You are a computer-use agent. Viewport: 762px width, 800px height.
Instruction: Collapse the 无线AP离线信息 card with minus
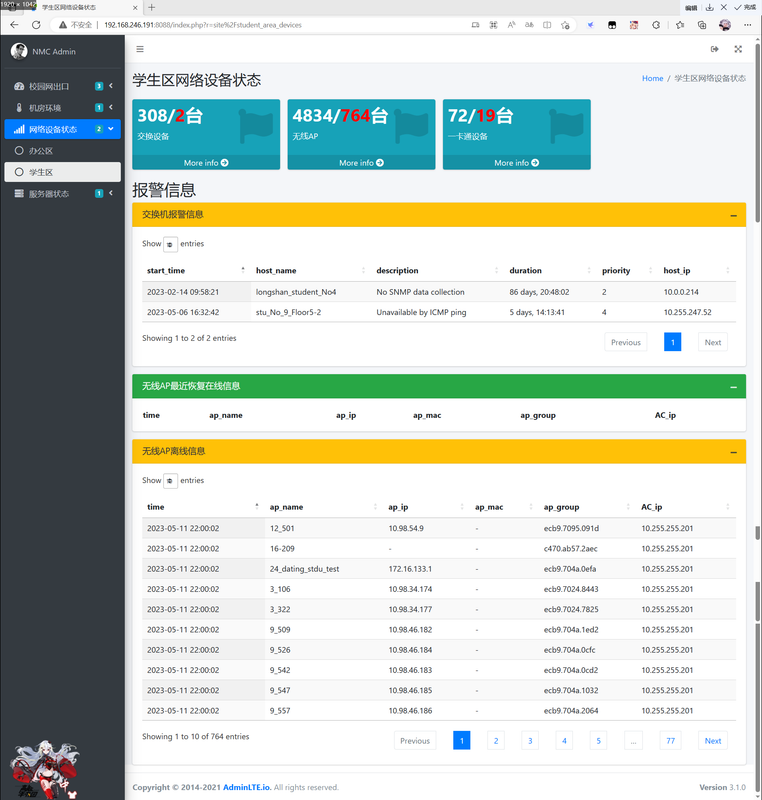[733, 452]
